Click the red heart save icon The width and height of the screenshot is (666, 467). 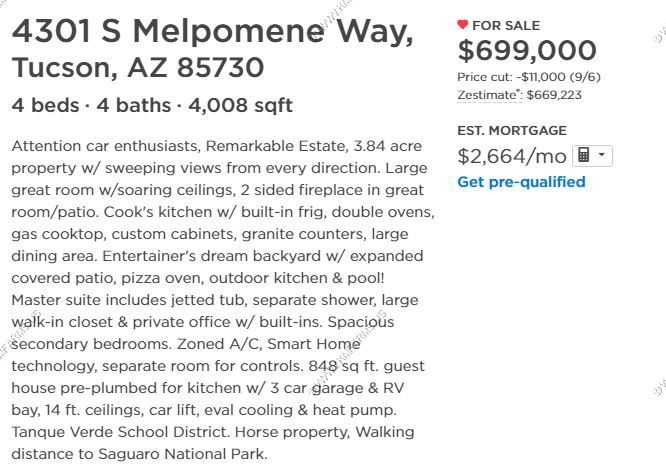coord(463,25)
